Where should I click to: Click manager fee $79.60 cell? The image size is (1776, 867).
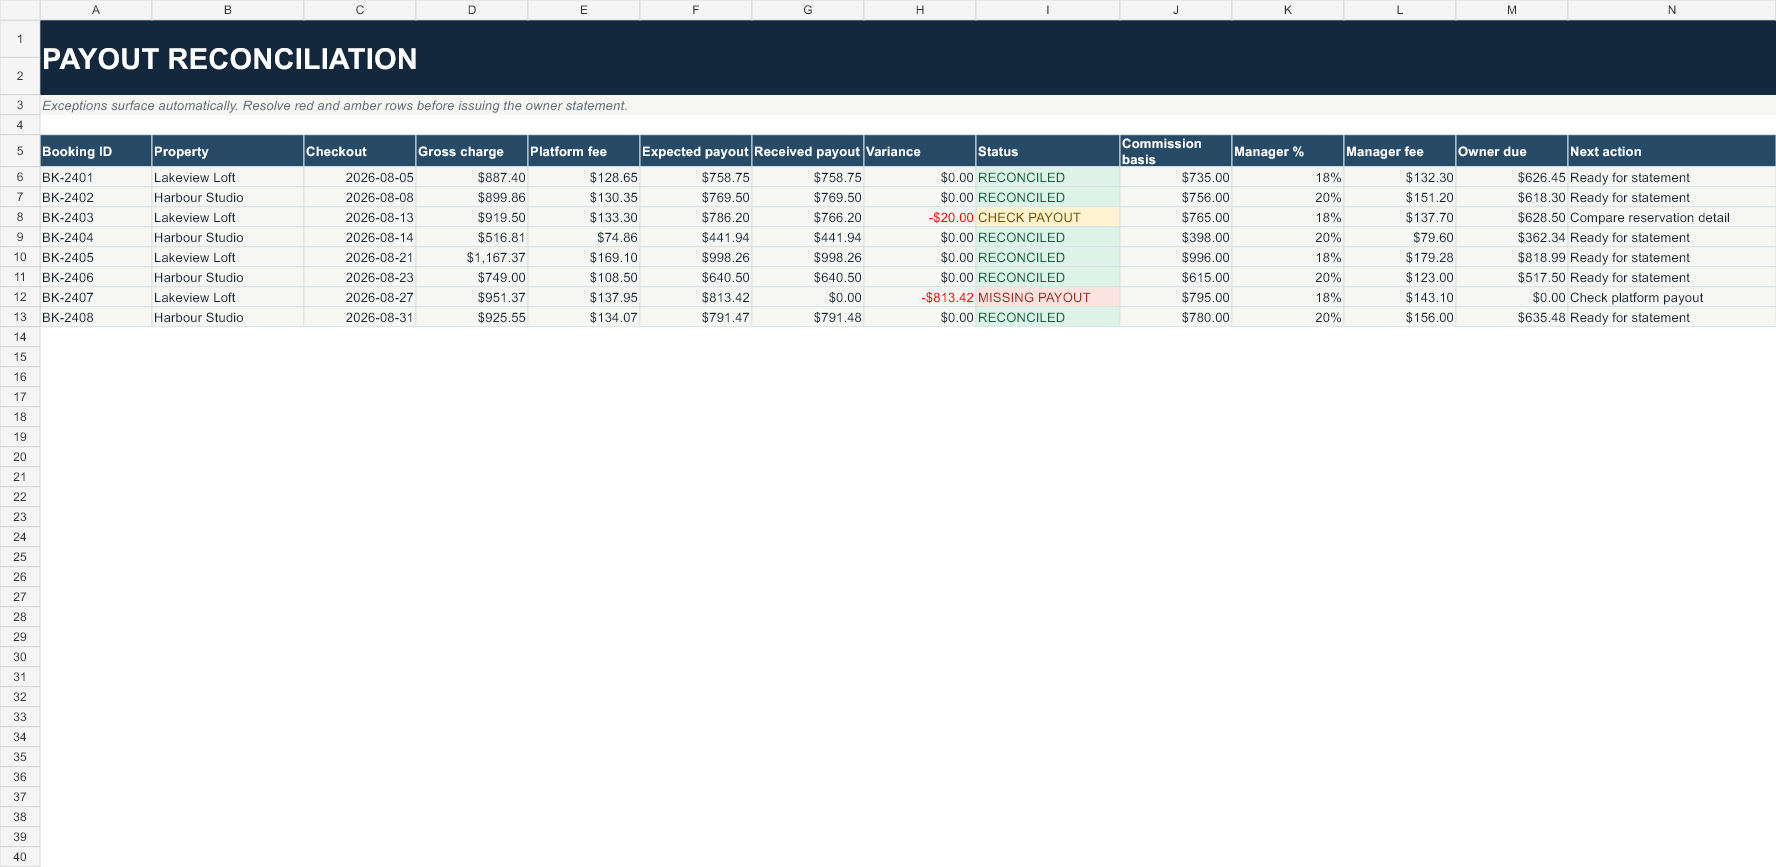pos(1400,237)
